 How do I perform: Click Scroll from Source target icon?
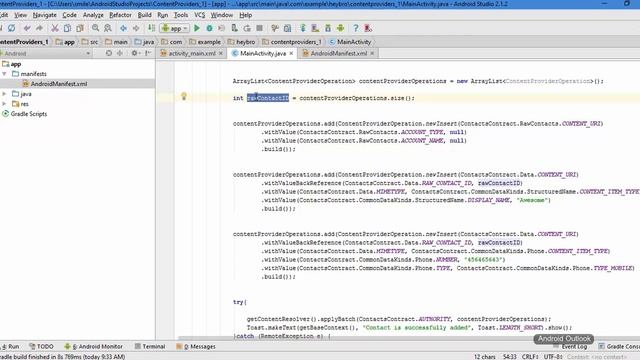pos(109,53)
